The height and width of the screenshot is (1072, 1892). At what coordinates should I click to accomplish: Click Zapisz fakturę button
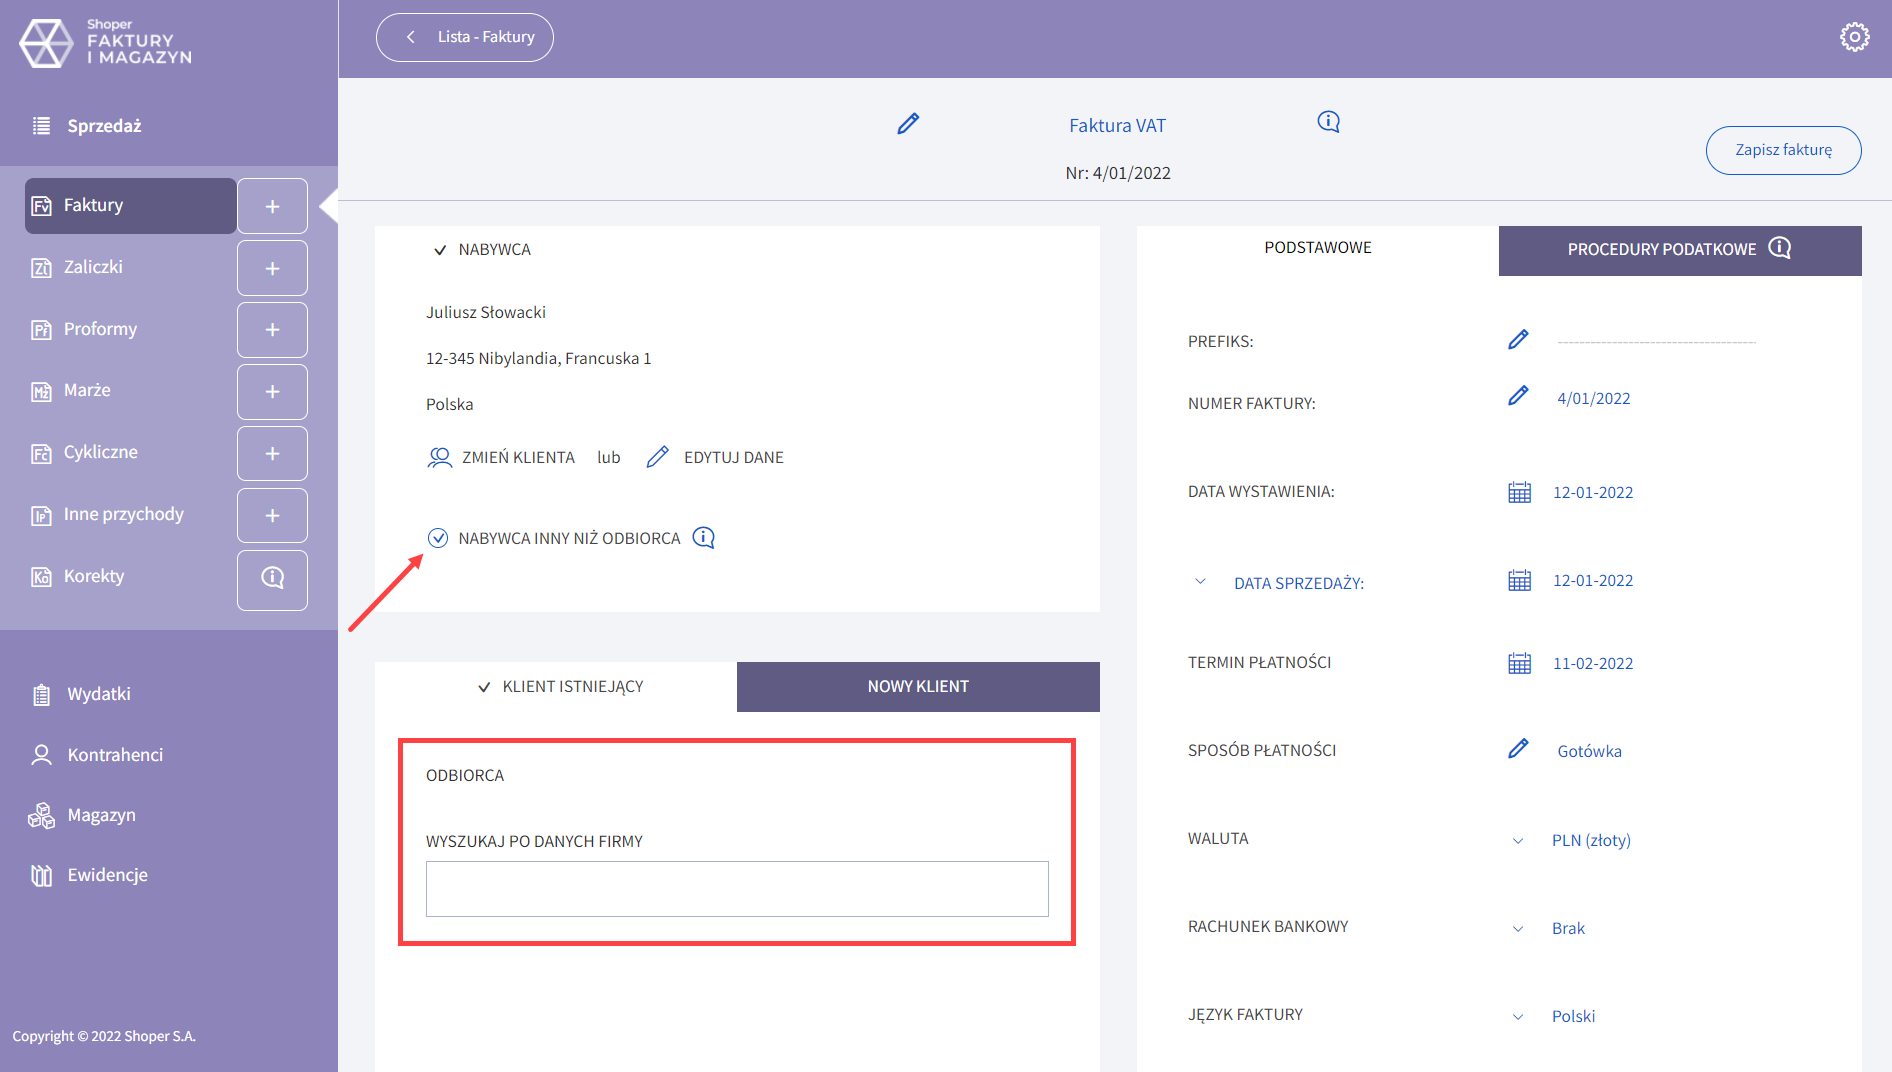tap(1783, 150)
